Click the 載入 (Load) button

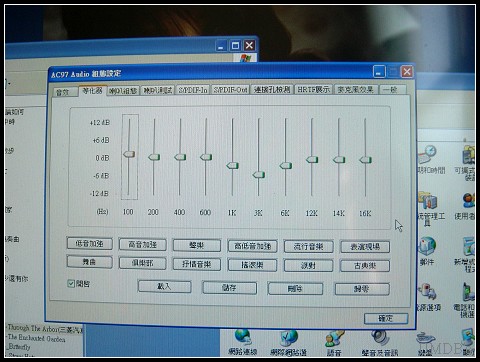(164, 286)
